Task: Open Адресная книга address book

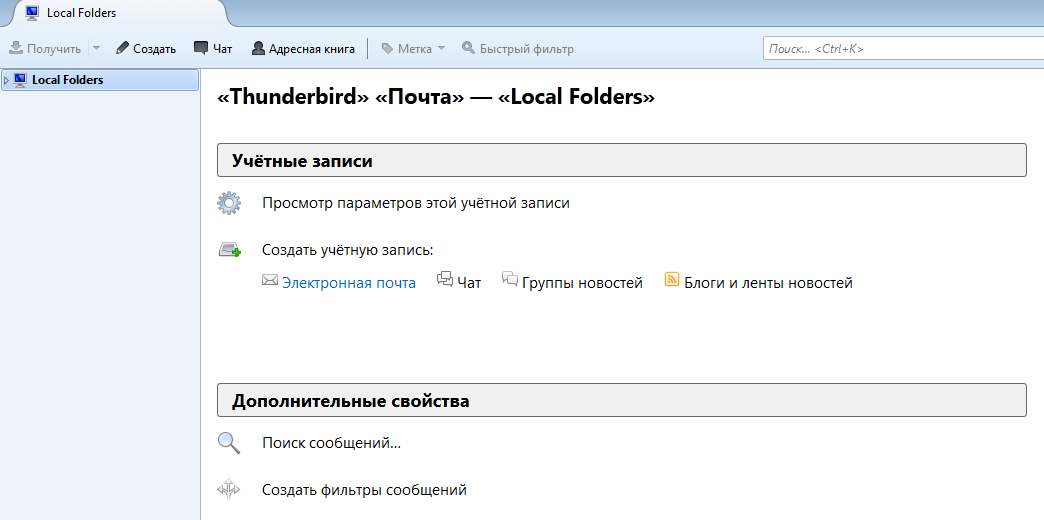Action: pyautogui.click(x=303, y=48)
